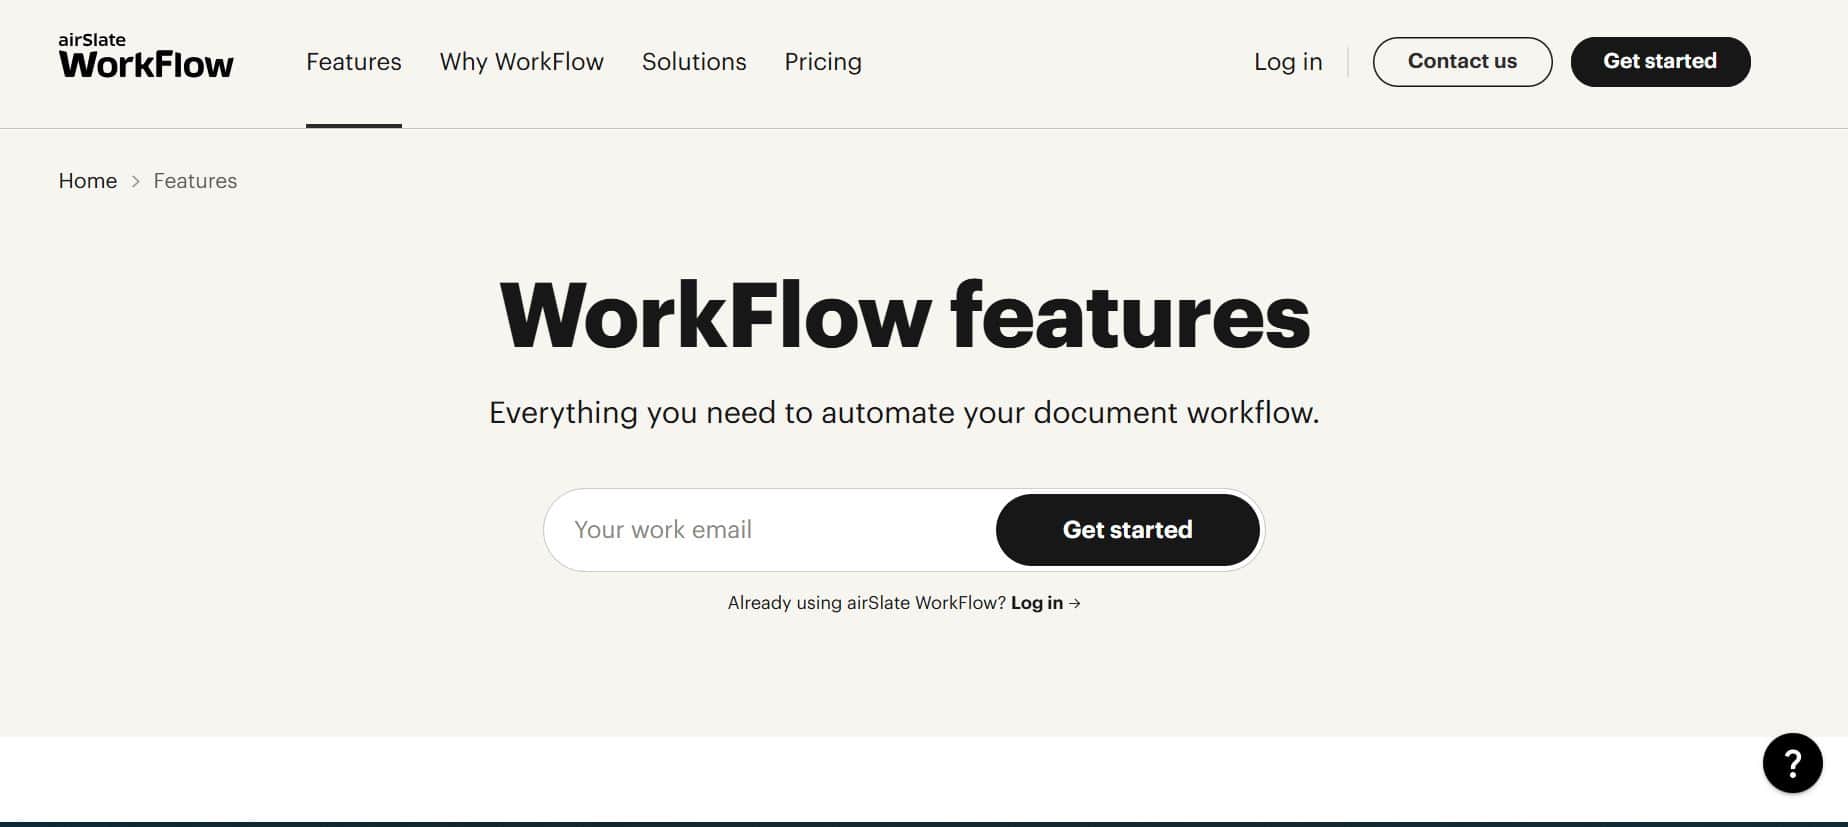Image resolution: width=1848 pixels, height=827 pixels.
Task: Go to Home breadcrumb link
Action: [x=88, y=181]
